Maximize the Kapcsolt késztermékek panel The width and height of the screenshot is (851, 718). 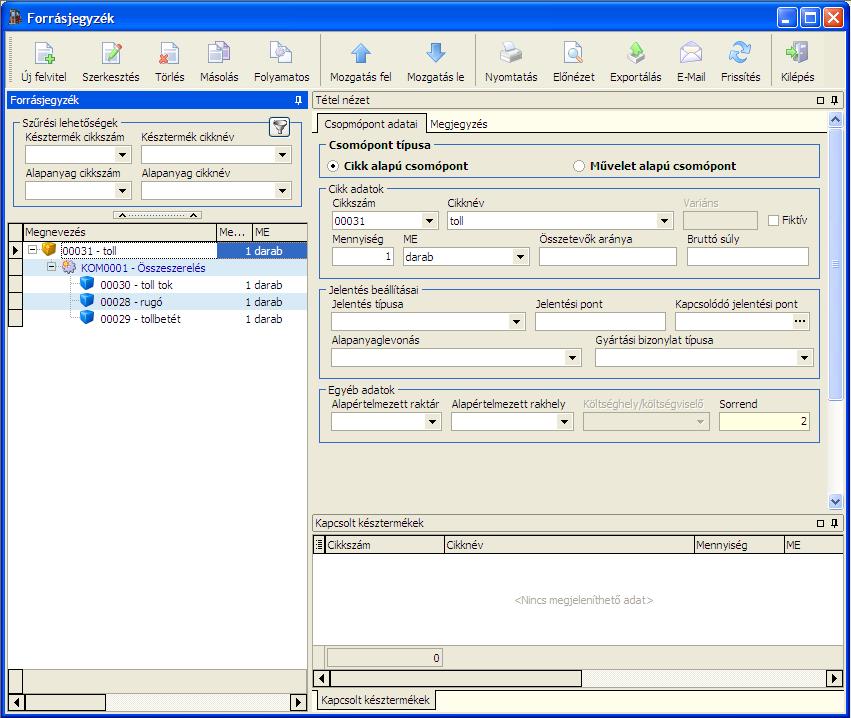click(x=820, y=523)
